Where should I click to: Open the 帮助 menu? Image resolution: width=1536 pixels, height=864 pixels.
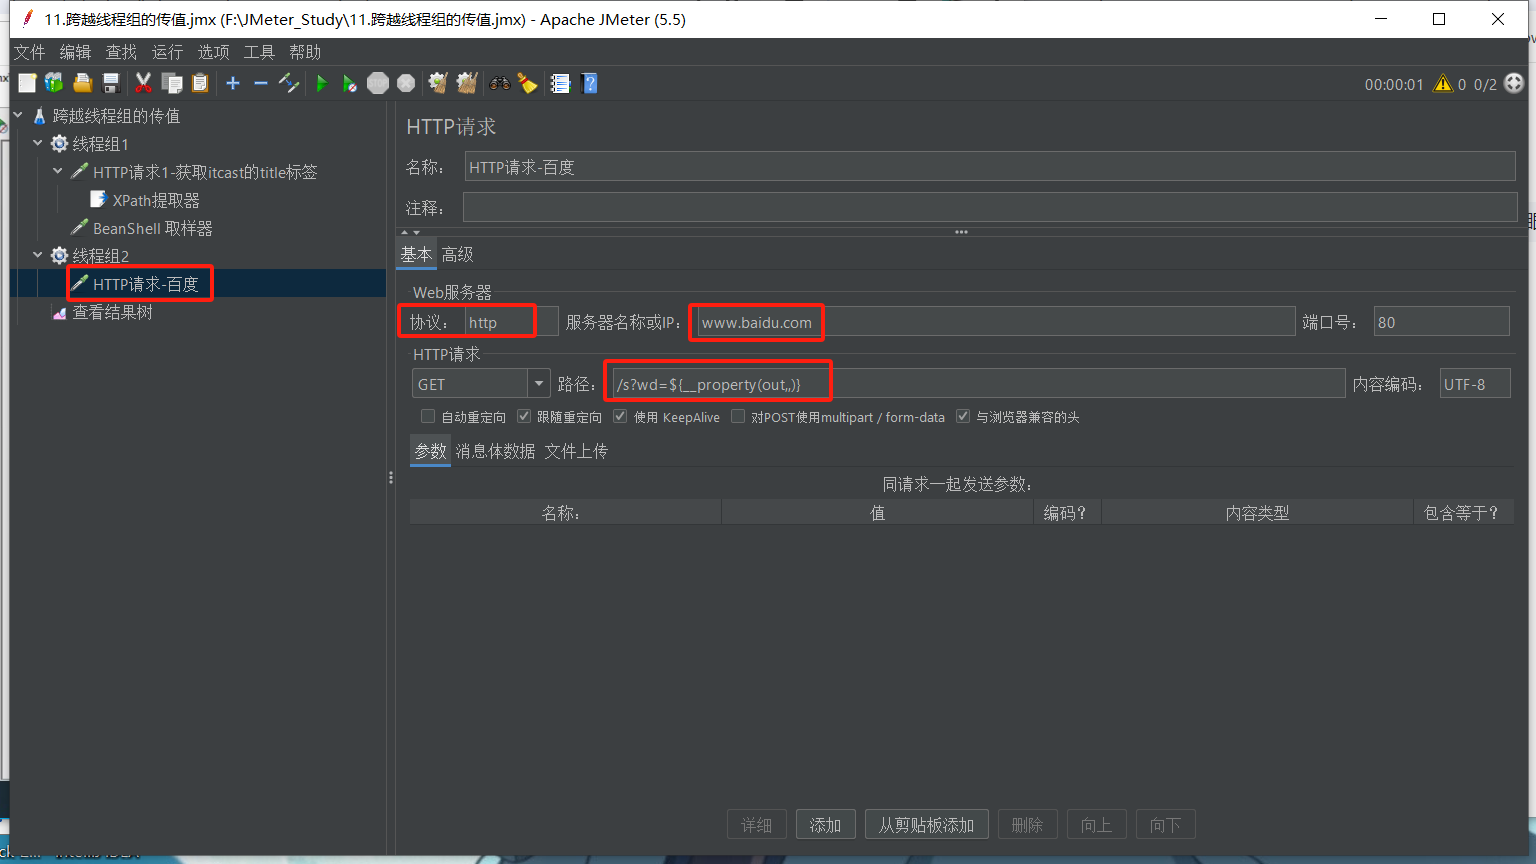point(305,52)
